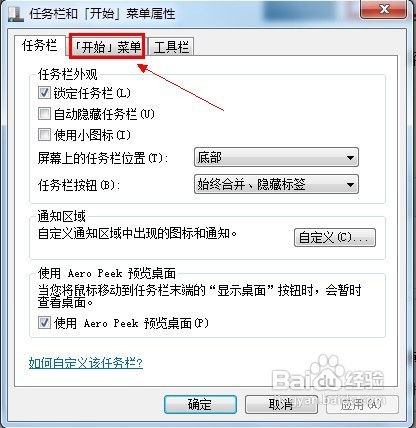Click the 锁定任务栏(L) label text
This screenshot has width=416, height=428.
(x=92, y=93)
